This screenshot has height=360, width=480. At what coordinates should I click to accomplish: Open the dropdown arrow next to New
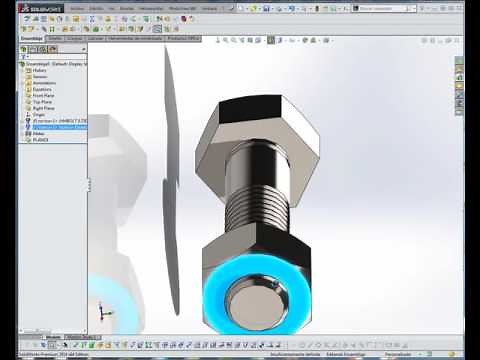click(x=247, y=9)
